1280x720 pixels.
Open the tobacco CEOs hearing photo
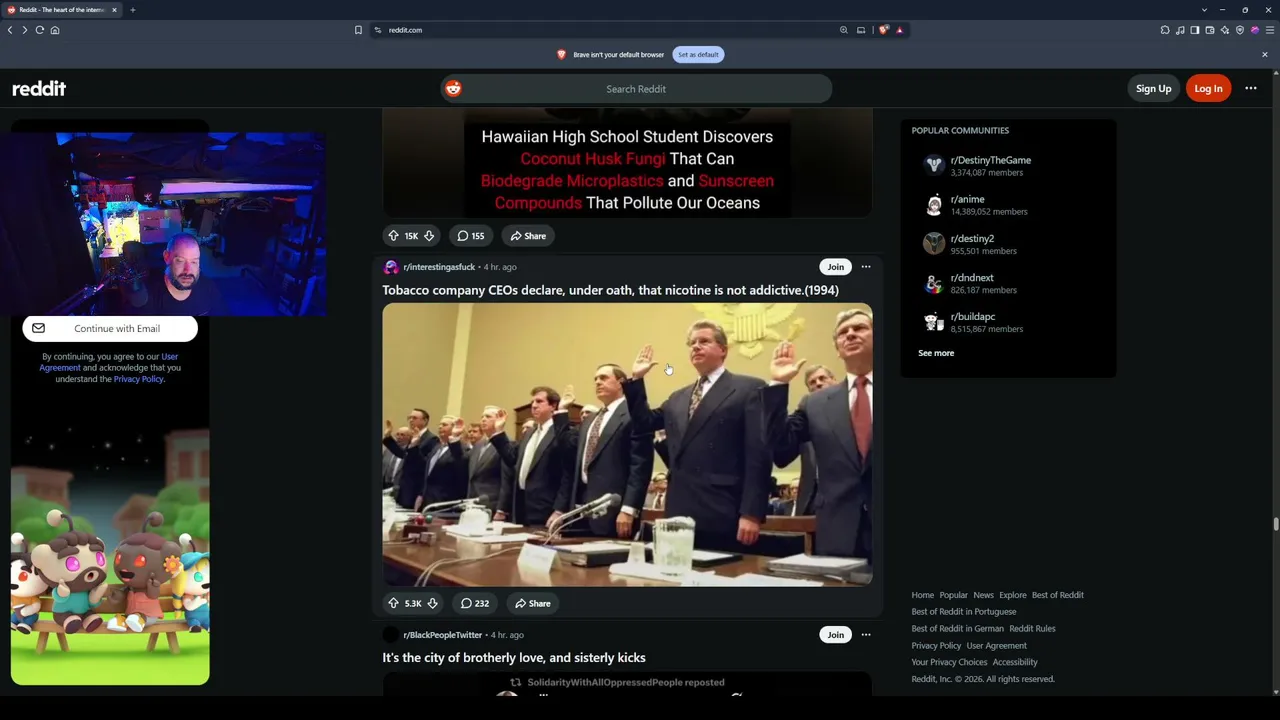(627, 445)
